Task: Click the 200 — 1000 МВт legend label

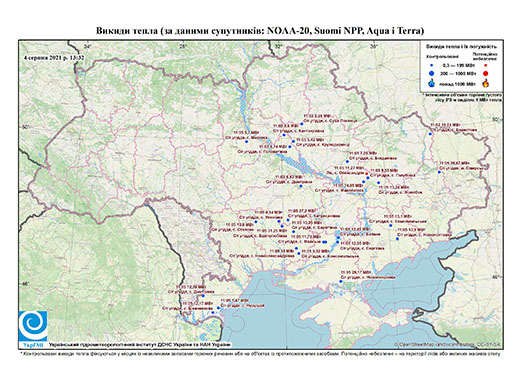Action: (x=459, y=73)
